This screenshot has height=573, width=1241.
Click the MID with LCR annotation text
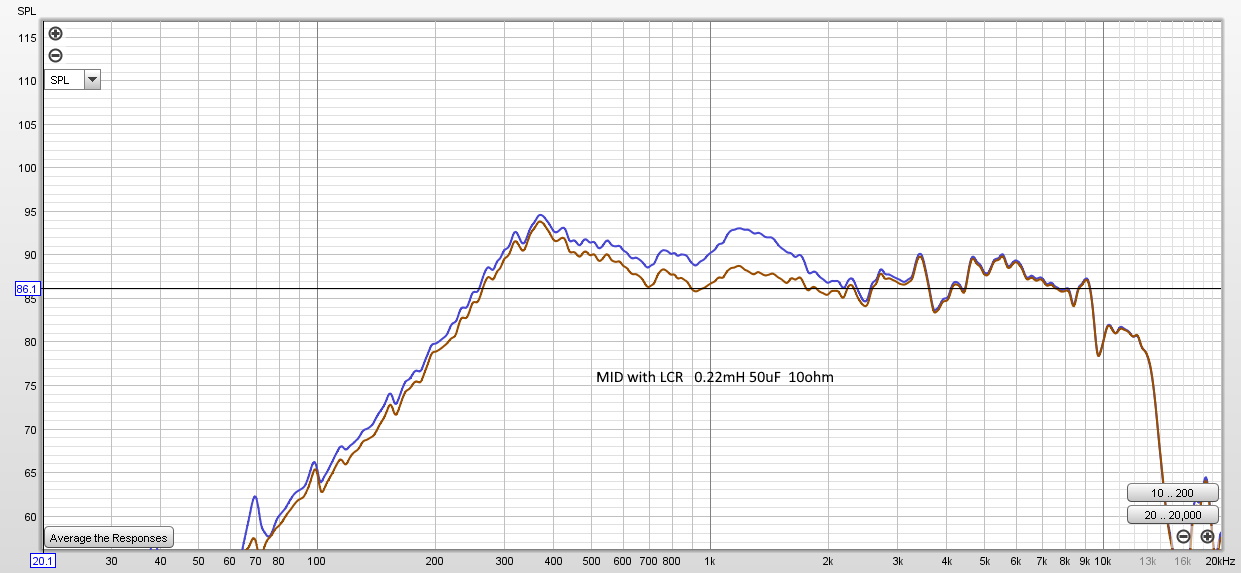pyautogui.click(x=714, y=377)
